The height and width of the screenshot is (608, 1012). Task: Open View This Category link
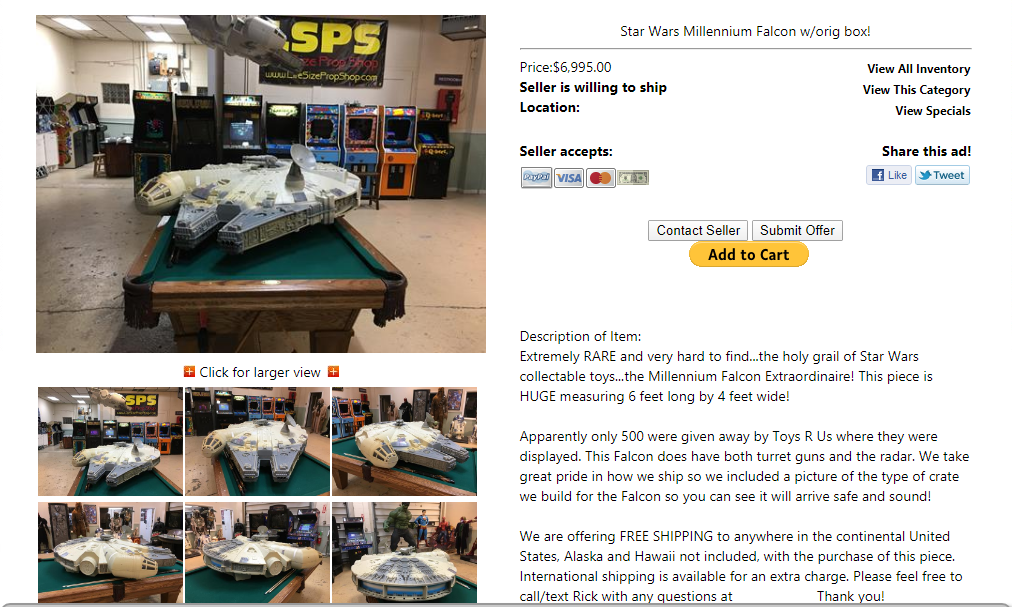click(916, 90)
